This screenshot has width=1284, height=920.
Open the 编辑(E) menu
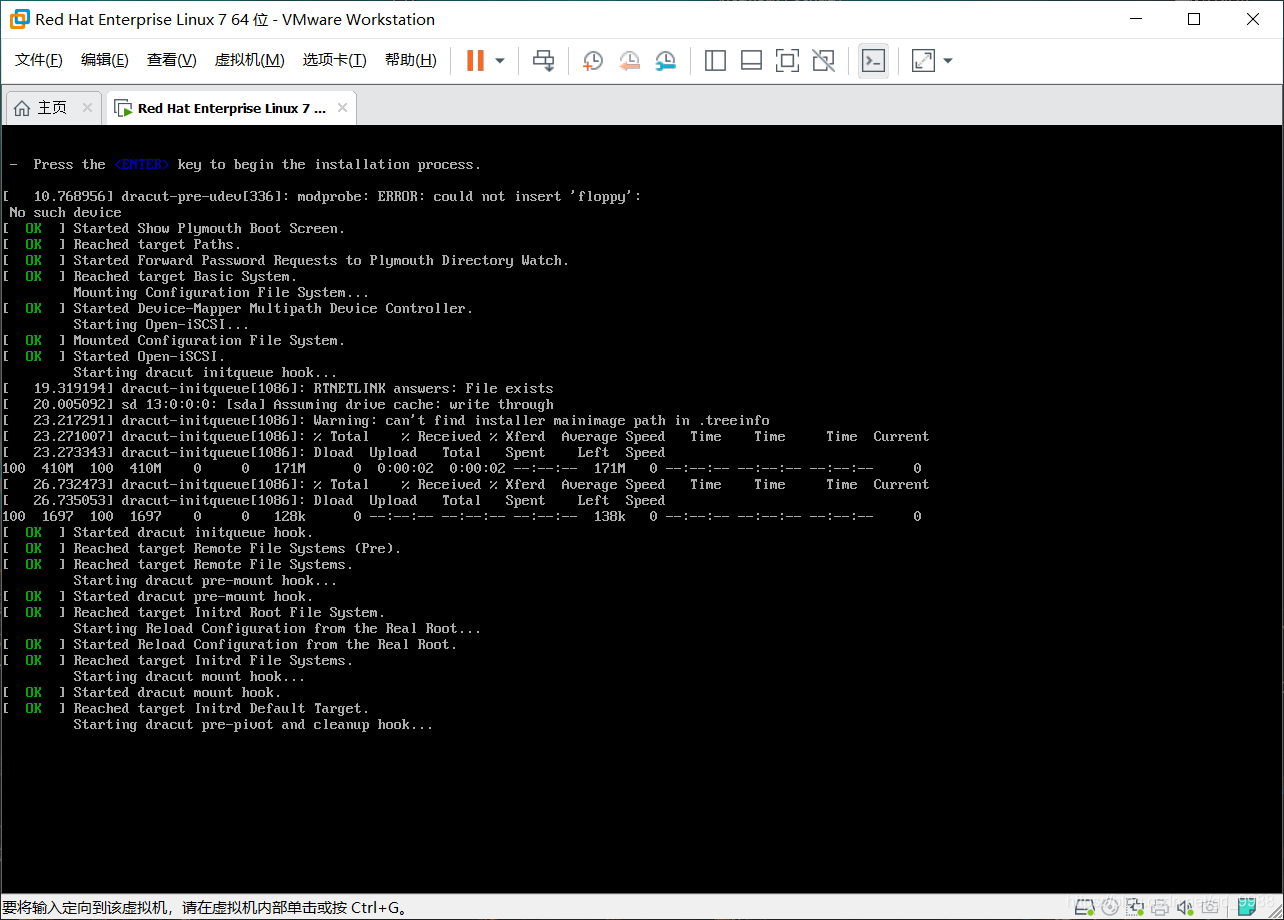pos(105,61)
